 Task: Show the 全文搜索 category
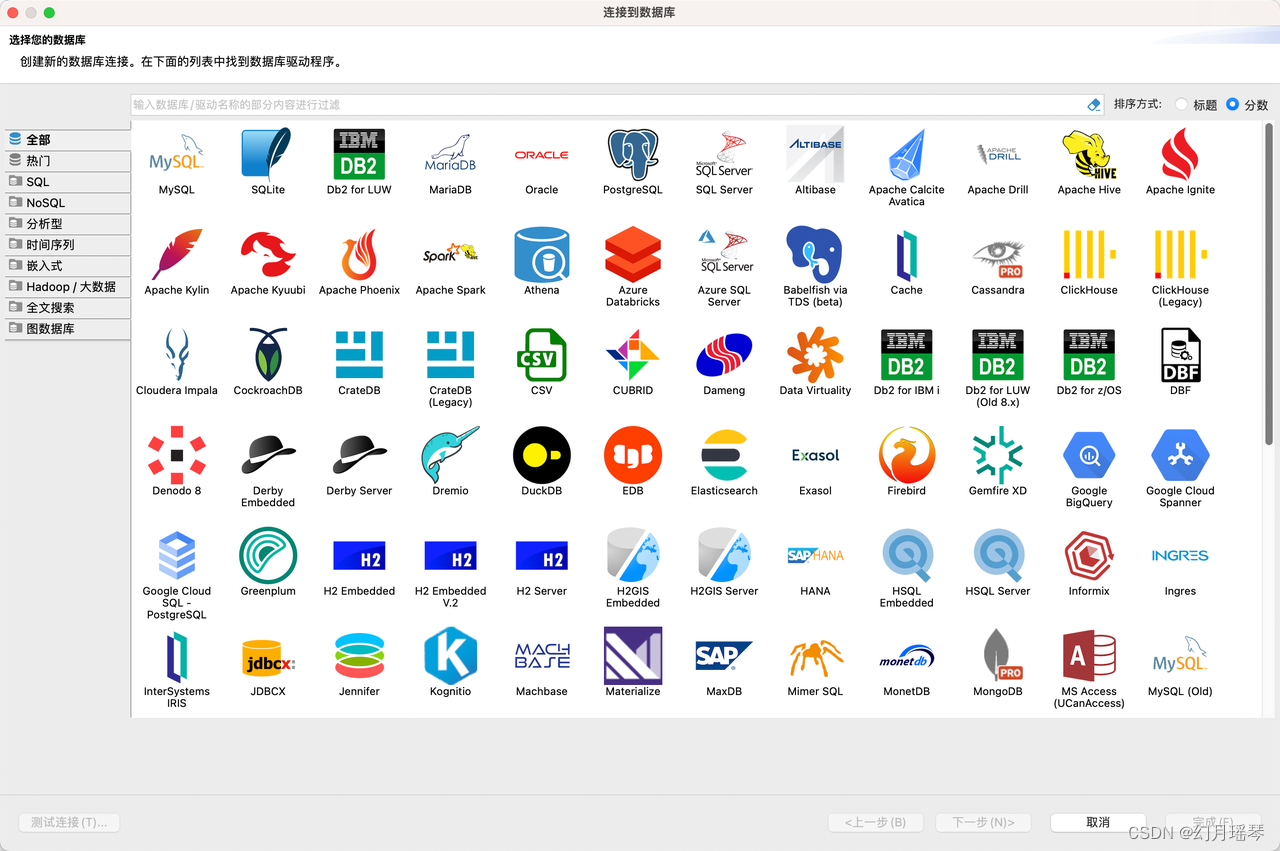(67, 308)
